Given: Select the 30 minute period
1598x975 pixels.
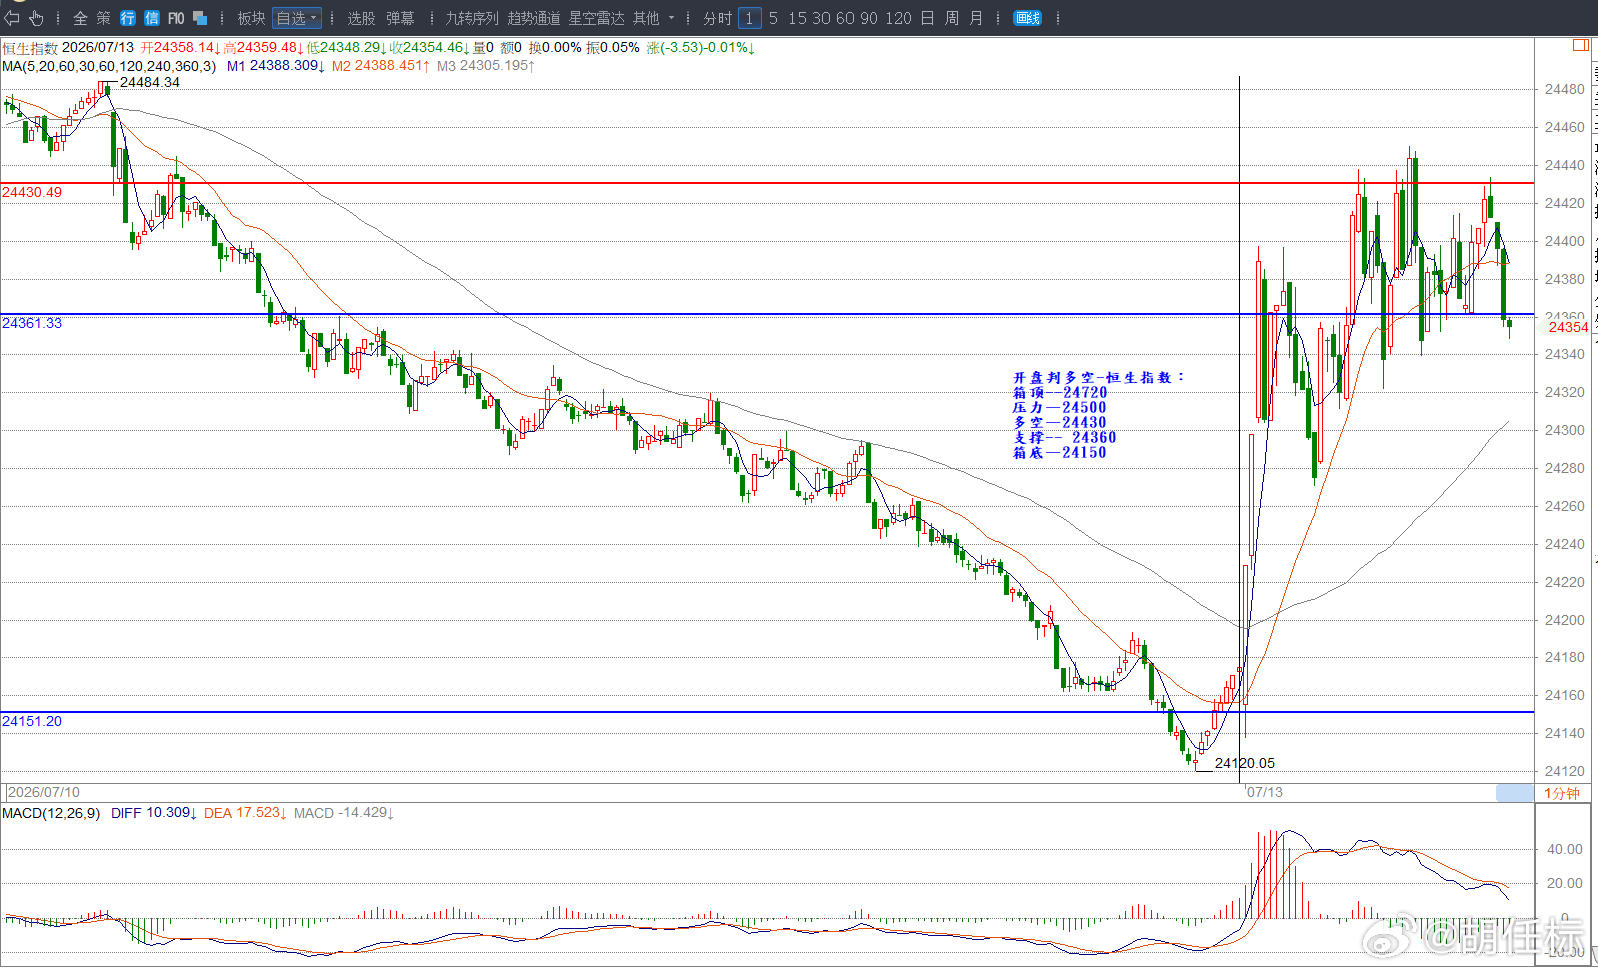Looking at the screenshot, I should pos(821,18).
